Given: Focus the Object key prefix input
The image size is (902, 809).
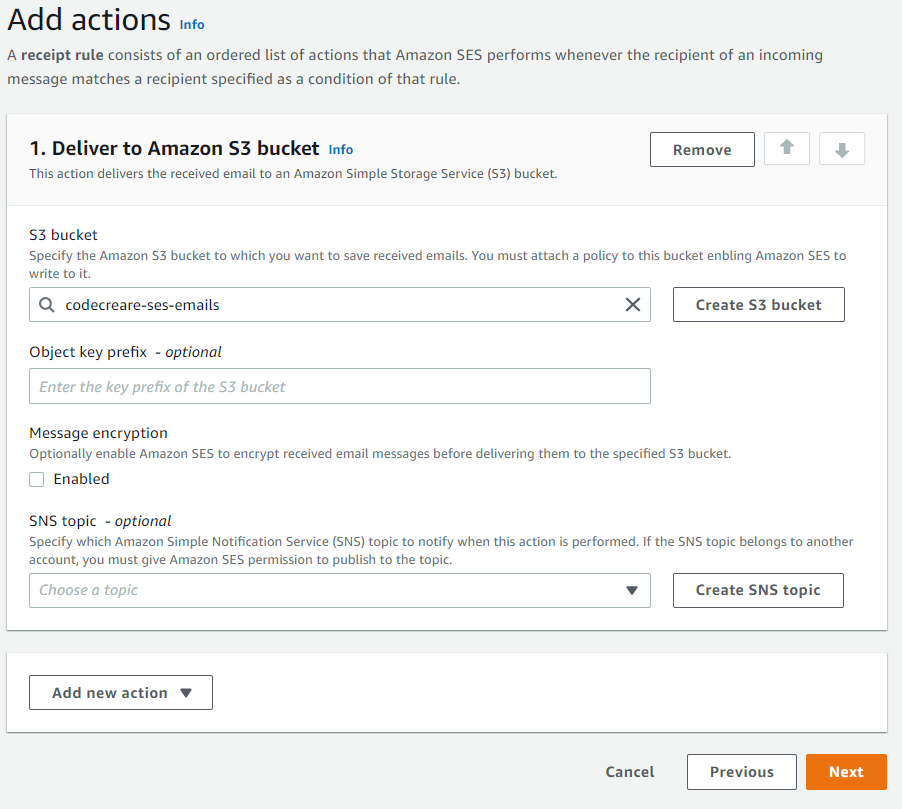Looking at the screenshot, I should 339,386.
